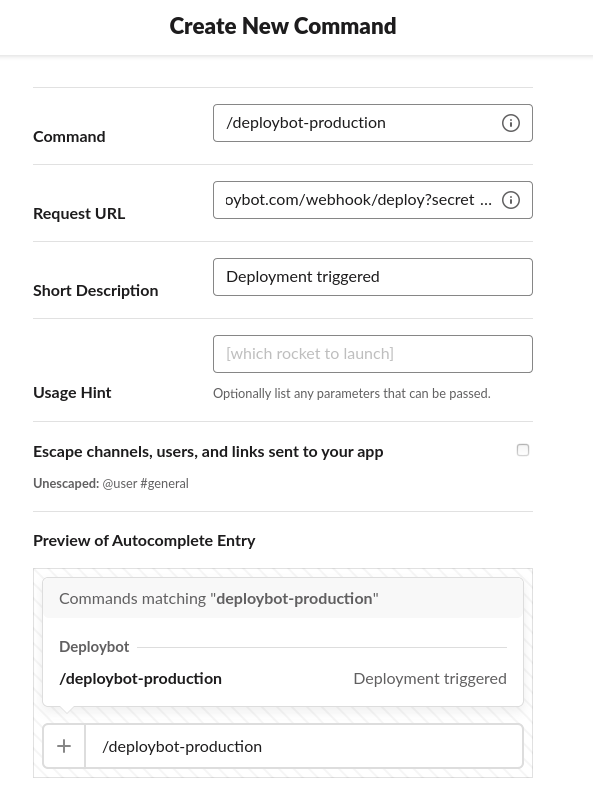Select the Short Description field 'Deployment triggered'

point(373,277)
